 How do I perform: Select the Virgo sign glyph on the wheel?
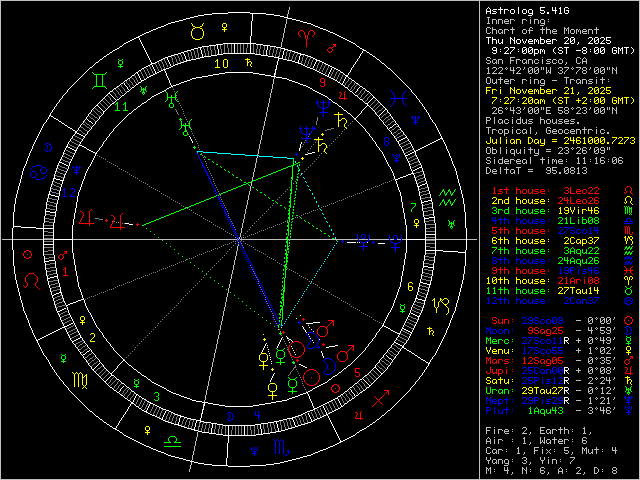[77, 381]
